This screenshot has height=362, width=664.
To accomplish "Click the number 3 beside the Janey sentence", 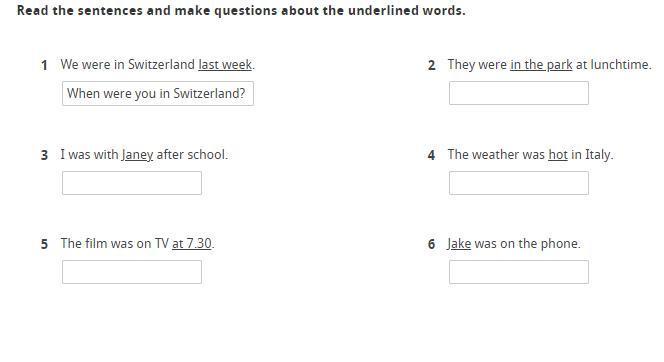I will tap(44, 155).
